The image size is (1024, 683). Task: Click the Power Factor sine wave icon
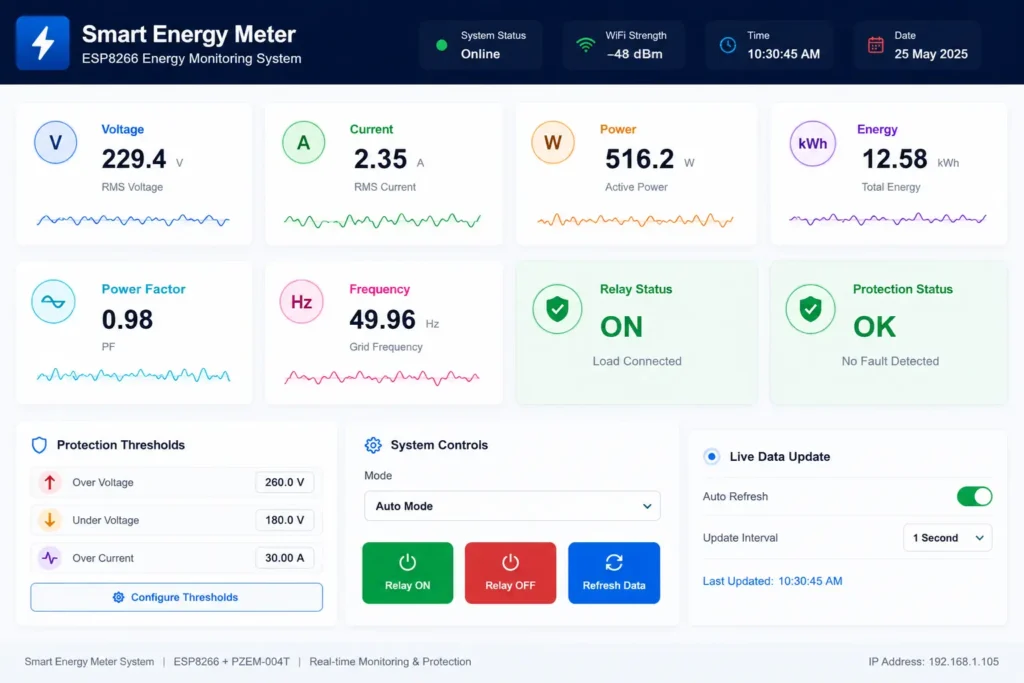coord(54,302)
